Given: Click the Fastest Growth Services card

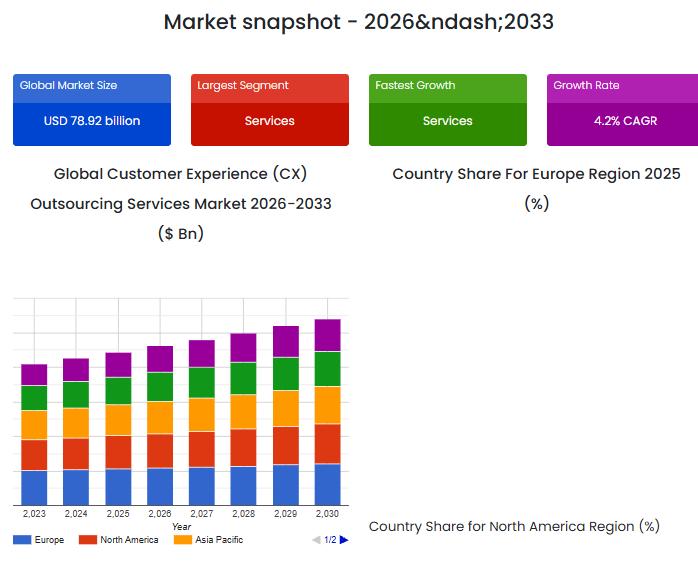Looking at the screenshot, I should (x=448, y=110).
